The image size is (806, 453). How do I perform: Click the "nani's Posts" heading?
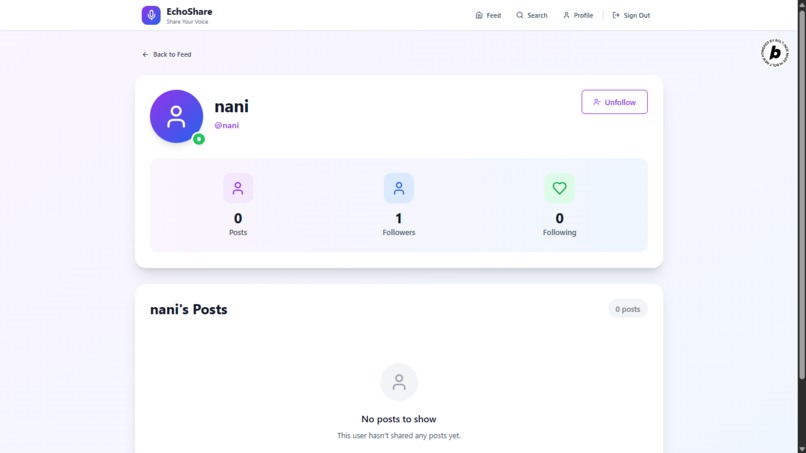point(189,310)
